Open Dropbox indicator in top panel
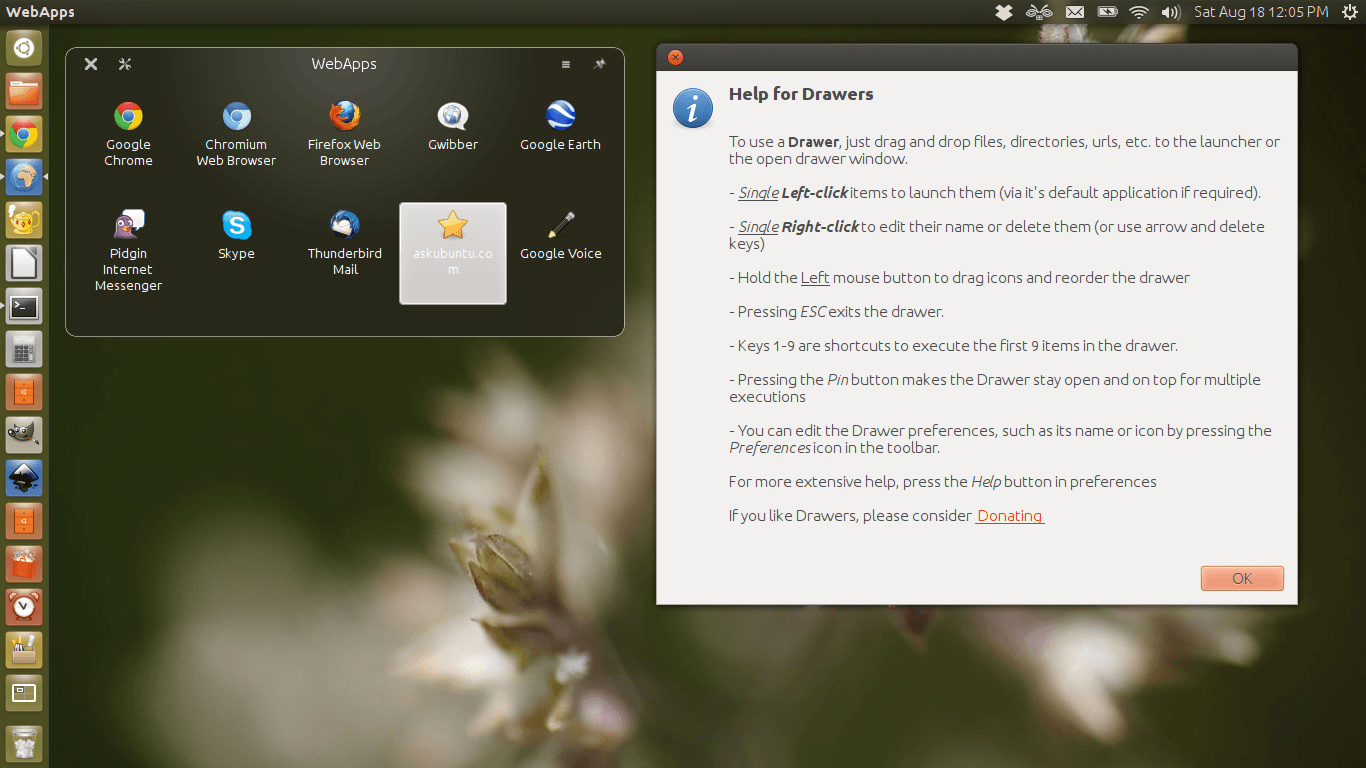 1005,12
